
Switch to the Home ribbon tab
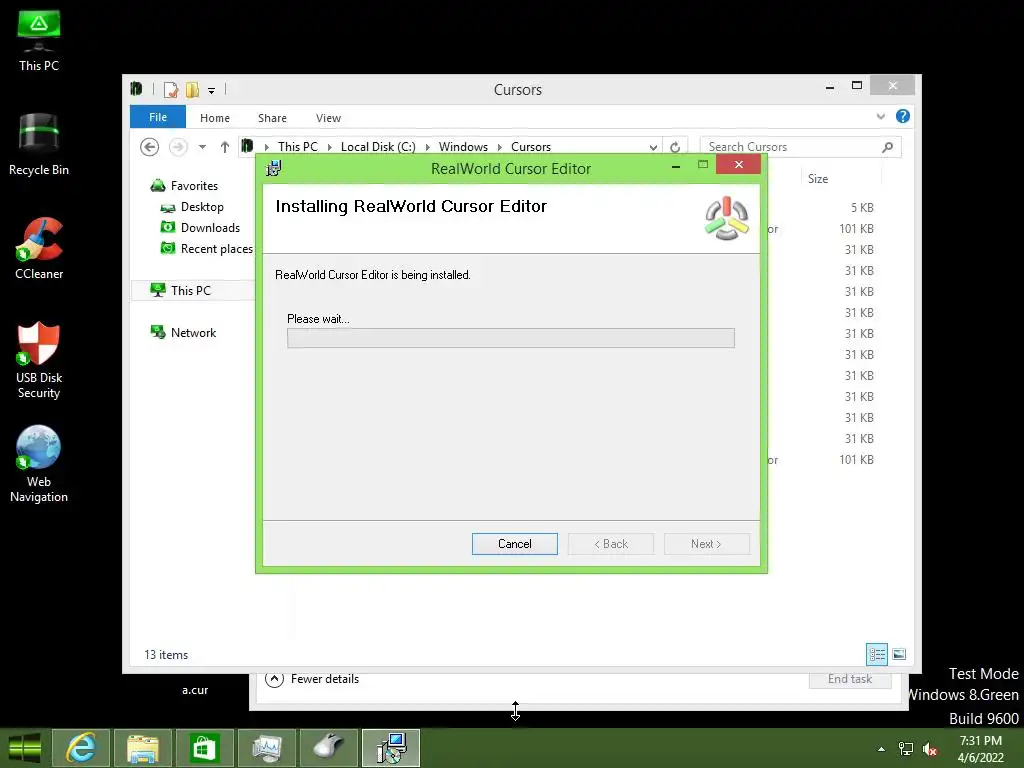[215, 118]
